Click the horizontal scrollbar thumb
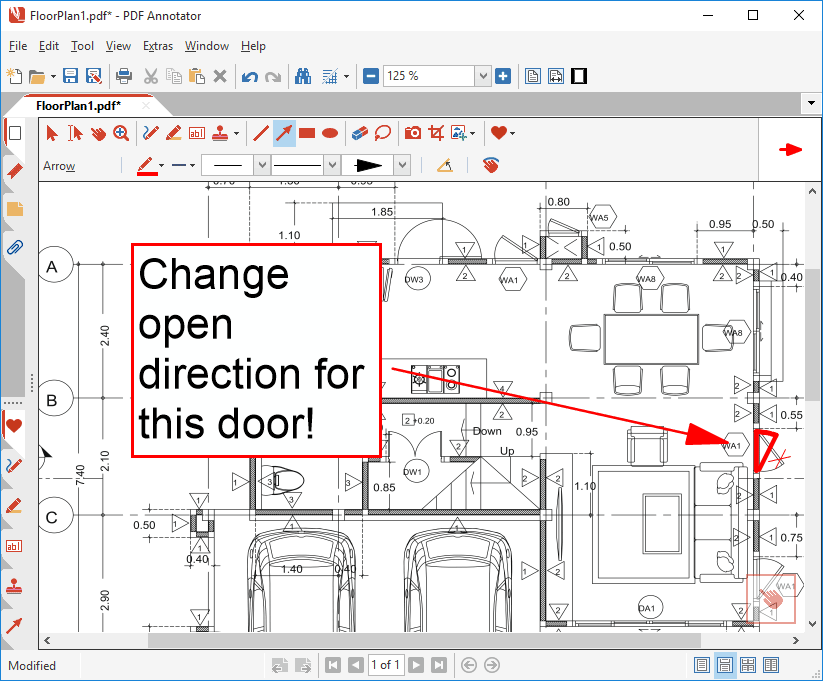823x681 pixels. pyautogui.click(x=424, y=640)
